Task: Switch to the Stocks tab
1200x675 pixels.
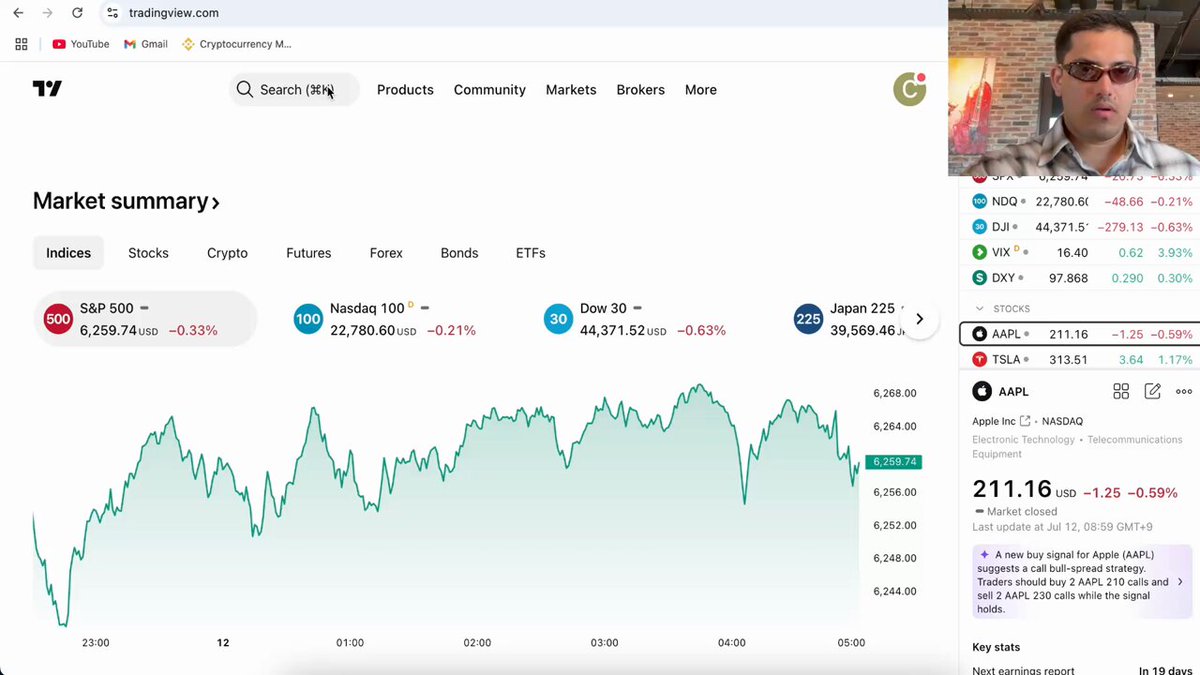Action: click(x=148, y=253)
